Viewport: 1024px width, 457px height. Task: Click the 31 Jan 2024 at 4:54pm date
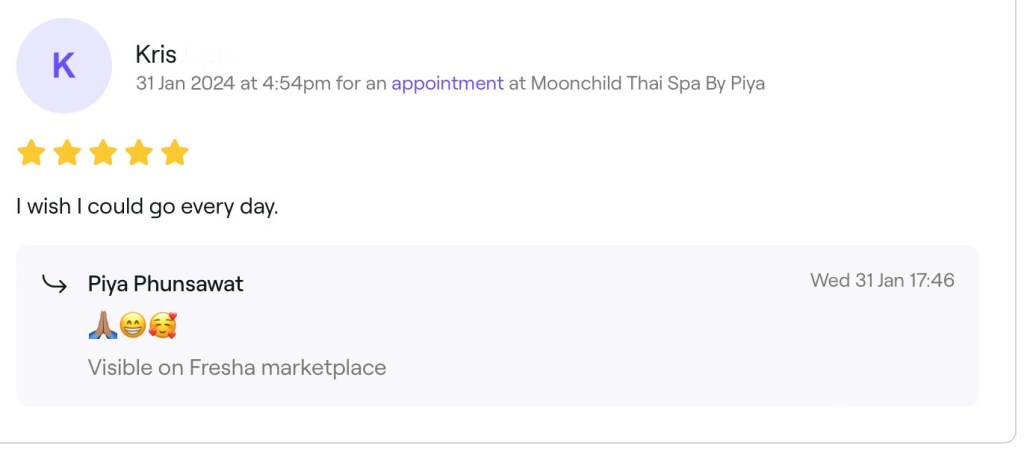(x=233, y=83)
